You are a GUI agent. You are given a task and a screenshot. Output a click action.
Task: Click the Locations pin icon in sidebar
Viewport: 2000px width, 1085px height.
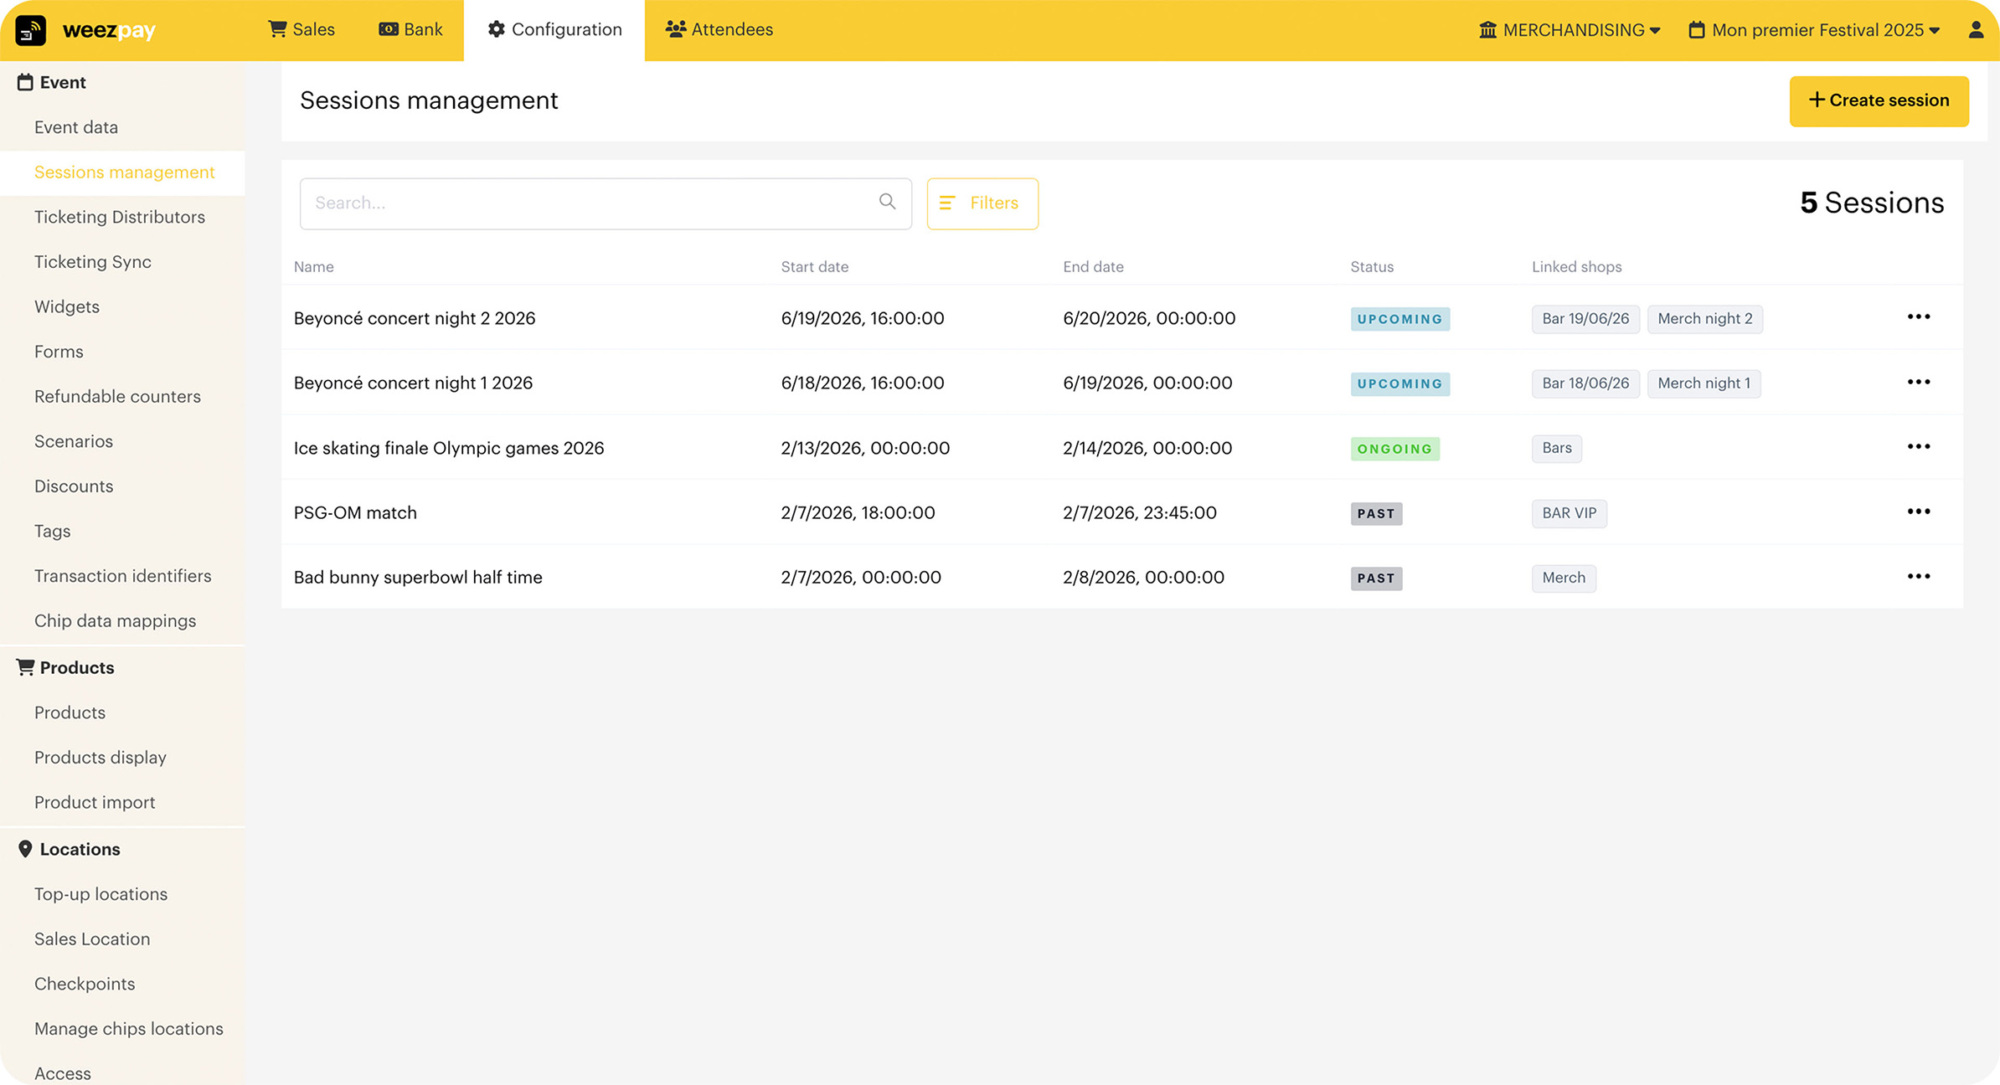click(x=26, y=849)
